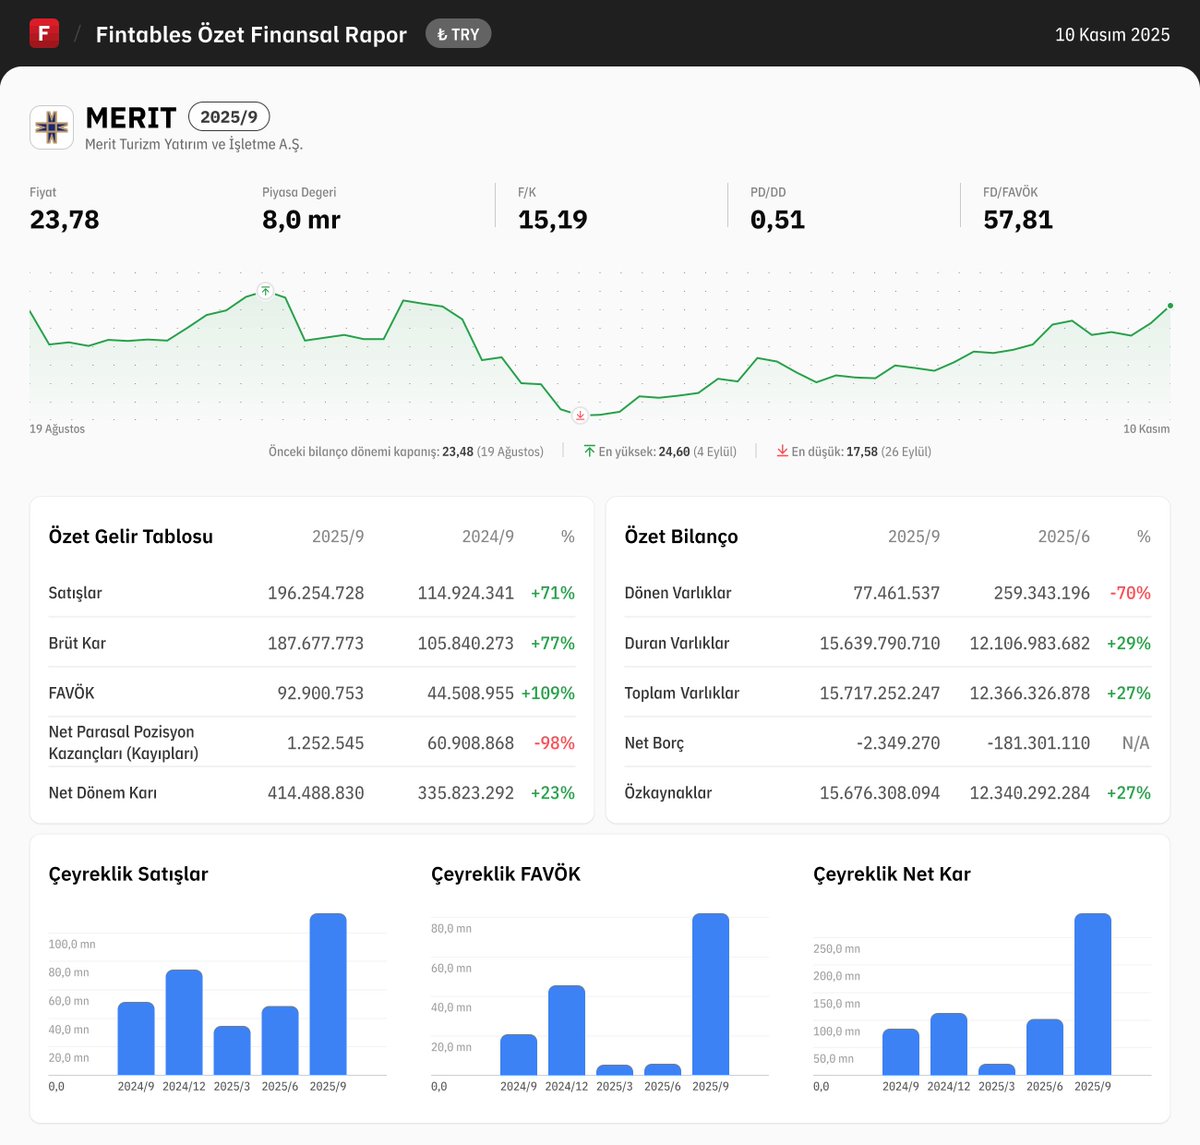Click Merit Turizm Yatırım ve İşletme A.Ş. subtitle

[194, 144]
